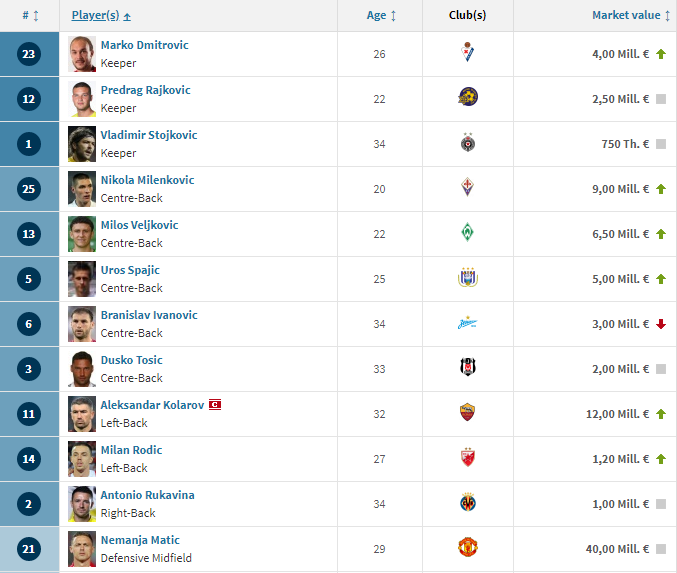The width and height of the screenshot is (677, 573).
Task: Select the Fiorentina crest beside Milenkovic
Action: point(467,187)
